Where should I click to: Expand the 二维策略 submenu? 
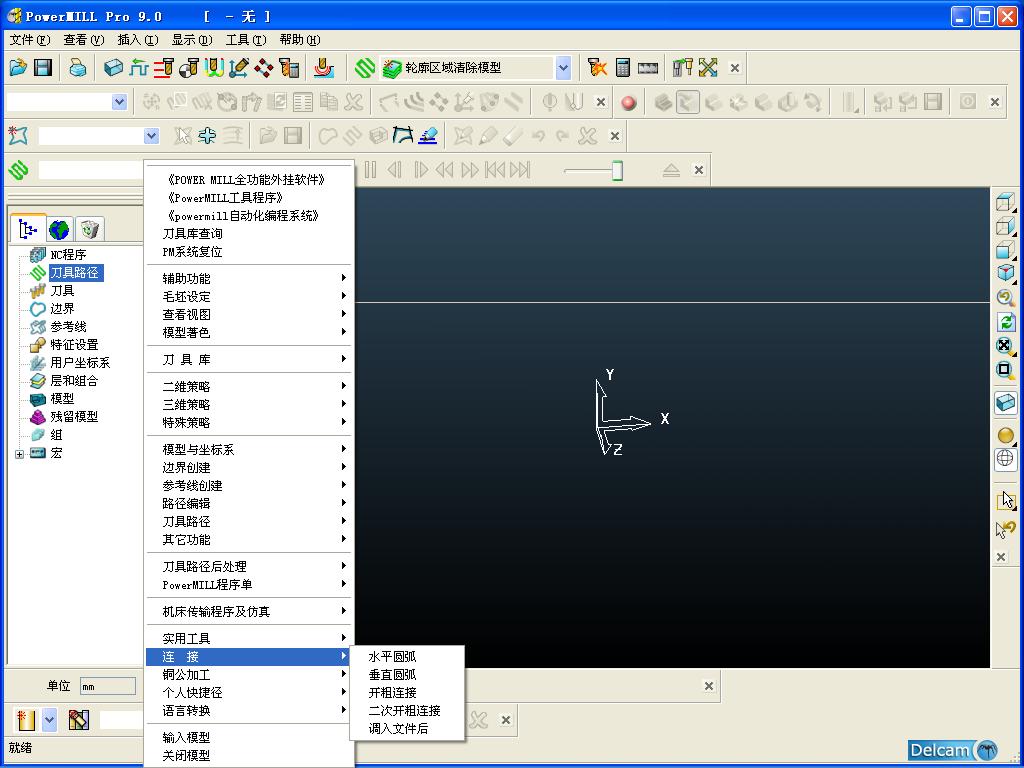(x=249, y=387)
